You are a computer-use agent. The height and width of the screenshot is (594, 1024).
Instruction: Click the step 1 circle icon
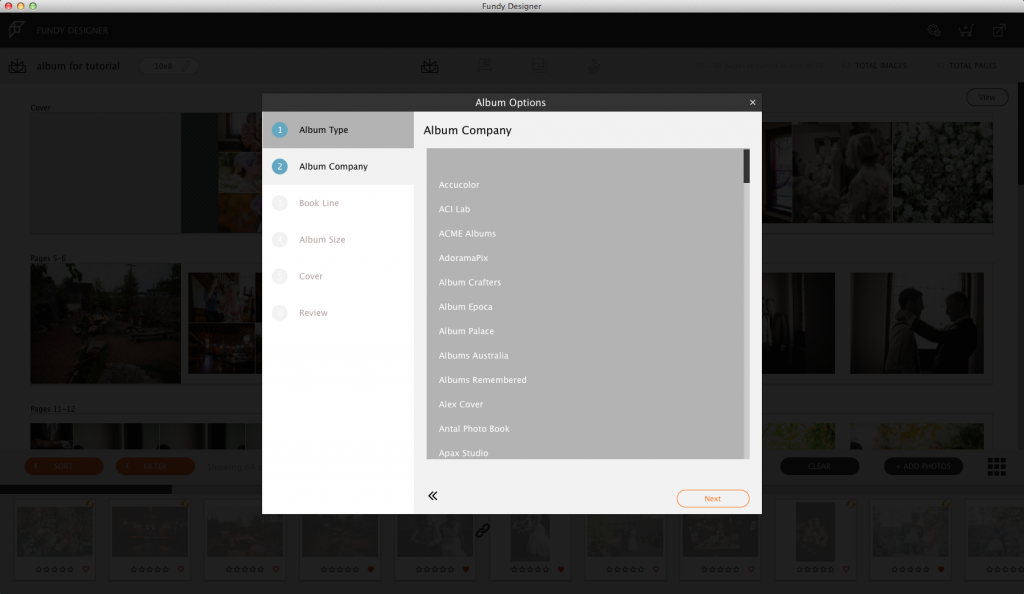pos(280,130)
